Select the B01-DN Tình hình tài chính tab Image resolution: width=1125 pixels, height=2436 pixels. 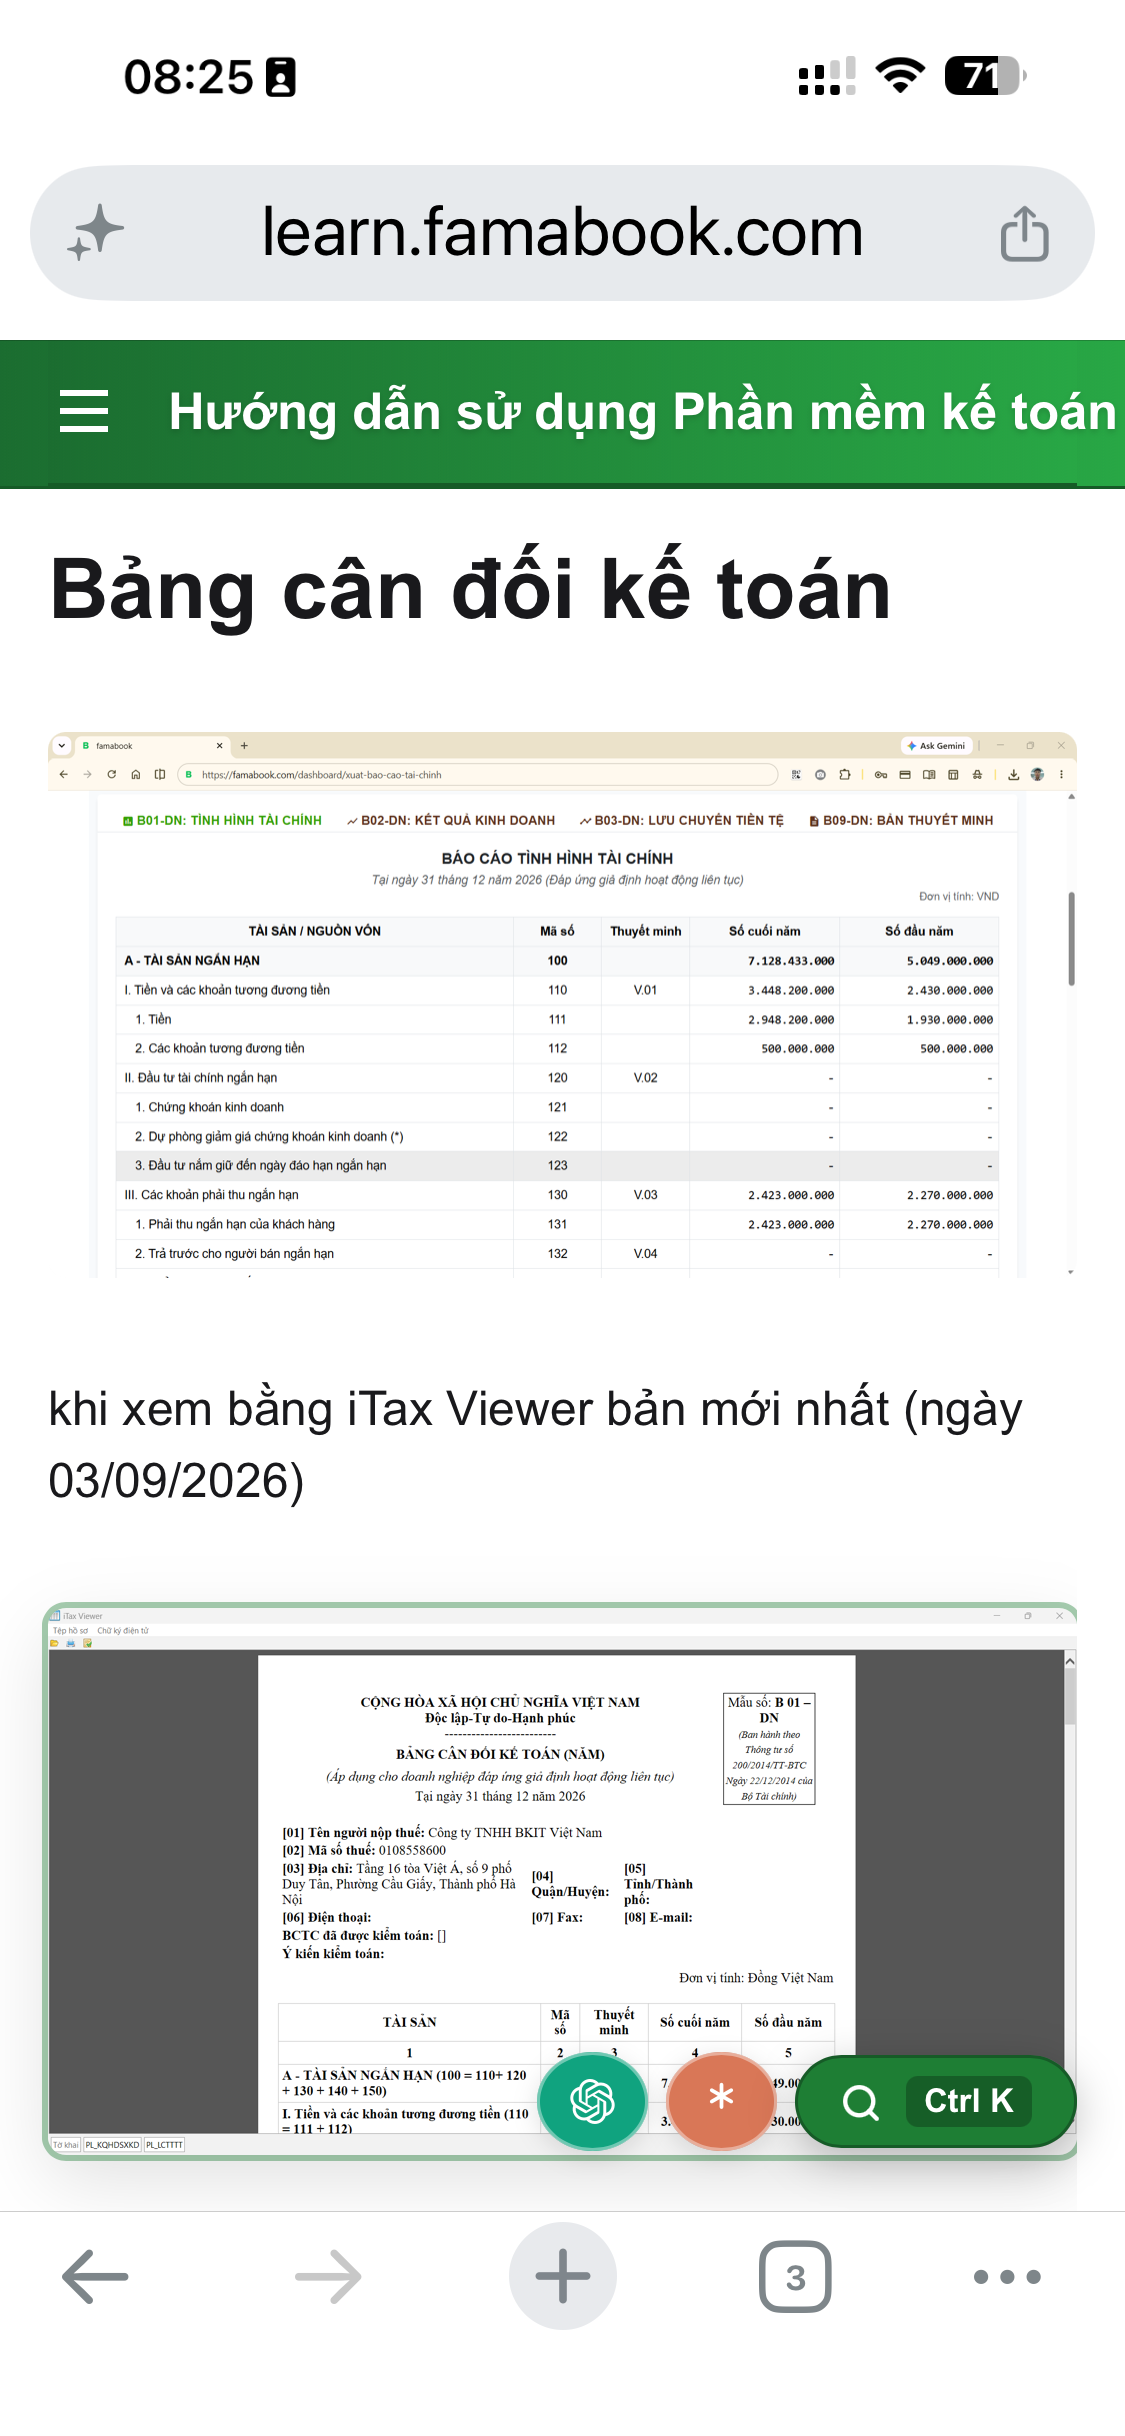point(222,820)
